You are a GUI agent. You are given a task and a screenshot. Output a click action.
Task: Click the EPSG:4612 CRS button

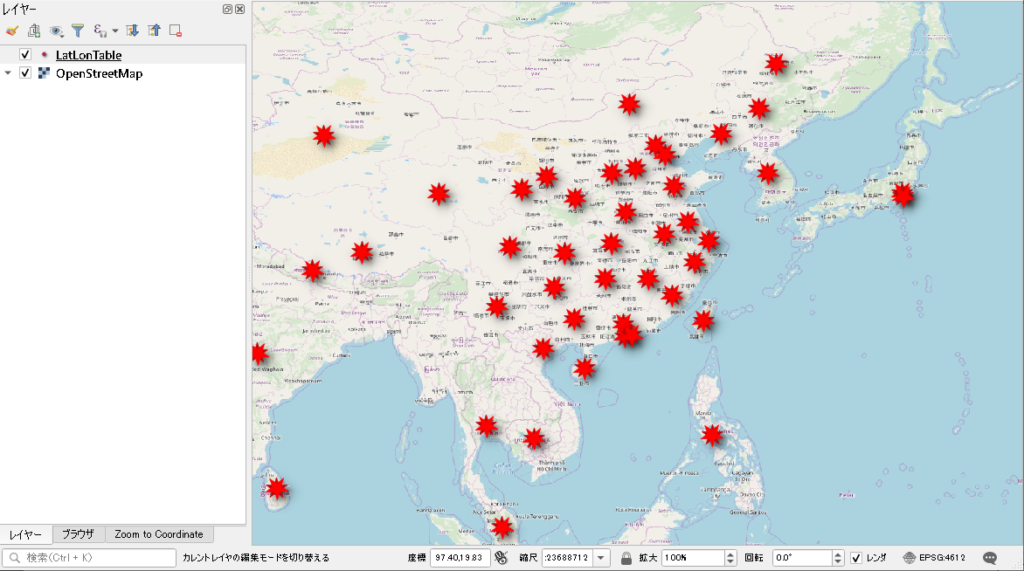pos(934,557)
